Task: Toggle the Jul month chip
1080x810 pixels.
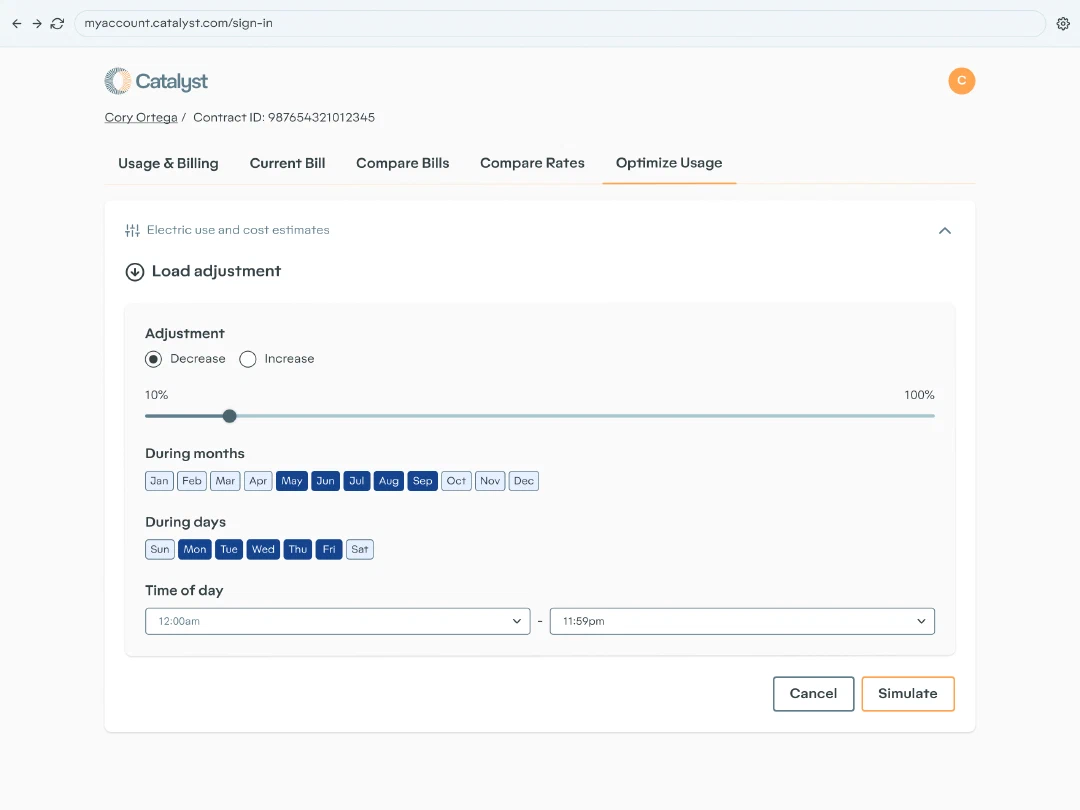Action: pos(357,481)
